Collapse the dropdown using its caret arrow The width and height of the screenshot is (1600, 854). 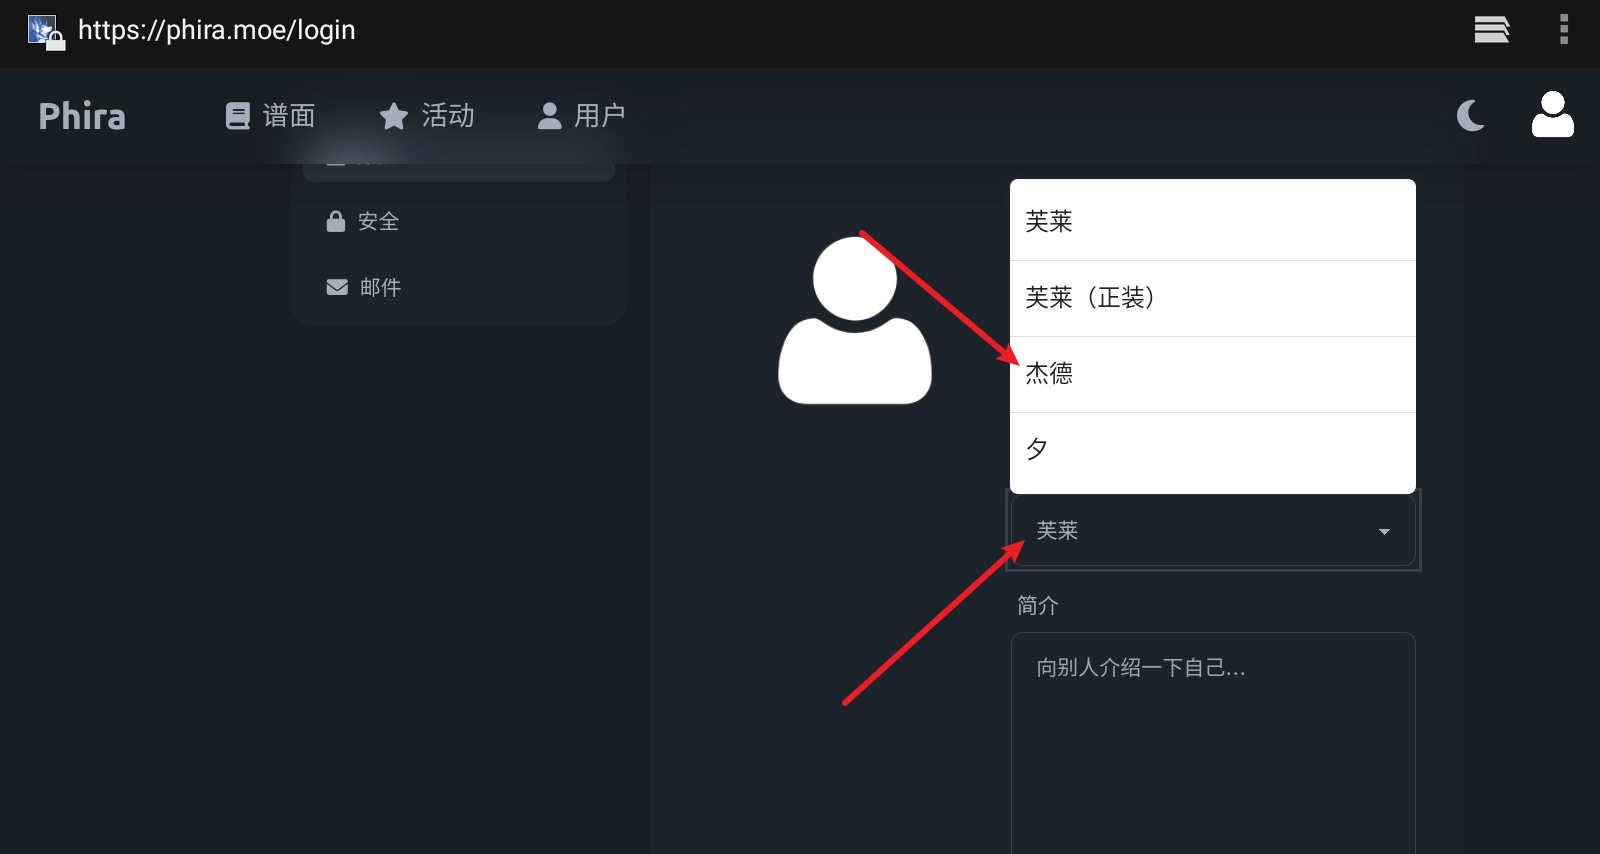click(x=1384, y=532)
